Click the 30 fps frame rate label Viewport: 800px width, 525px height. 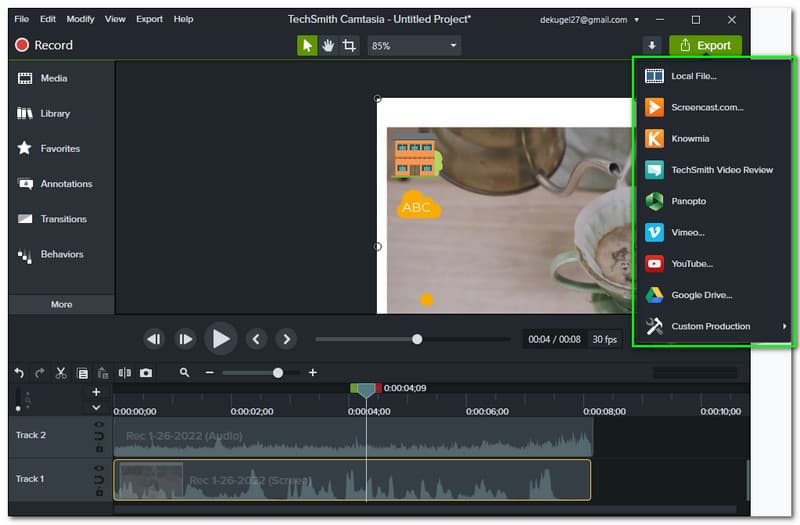[x=605, y=339]
